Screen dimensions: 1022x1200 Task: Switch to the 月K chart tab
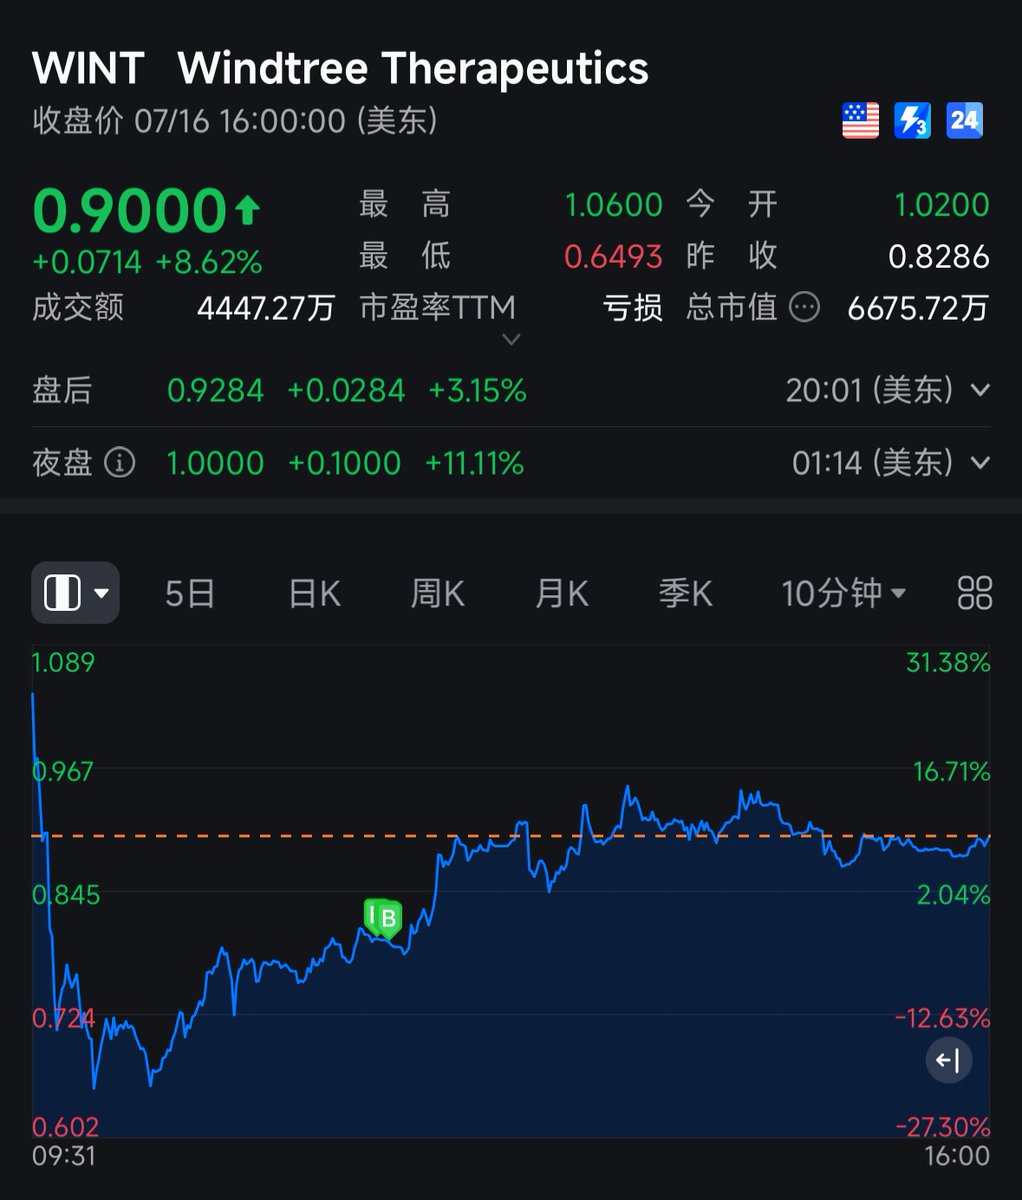tap(562, 594)
